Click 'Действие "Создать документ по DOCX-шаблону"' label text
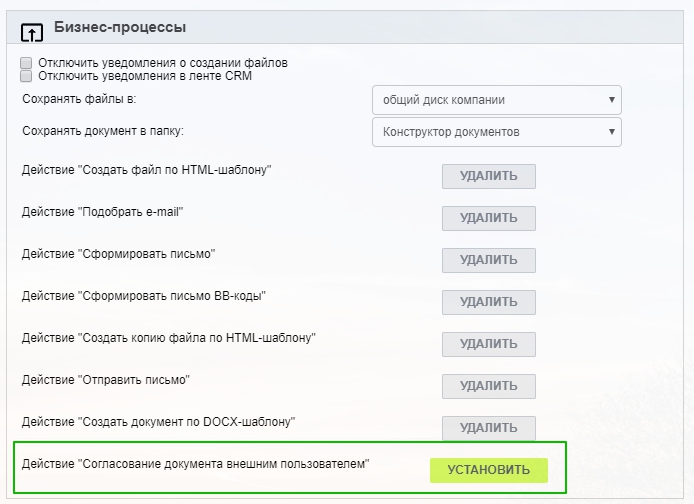This screenshot has width=694, height=504. click(x=158, y=422)
